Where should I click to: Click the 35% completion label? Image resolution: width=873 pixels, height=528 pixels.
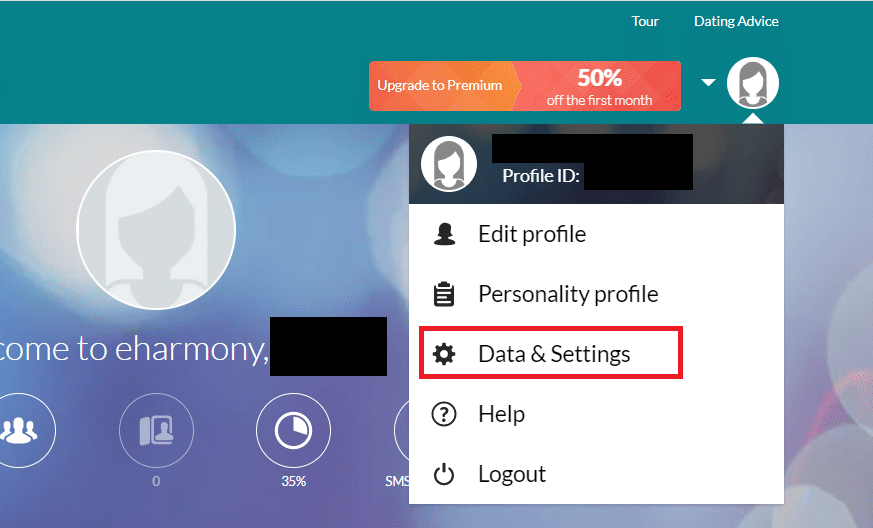point(293,481)
